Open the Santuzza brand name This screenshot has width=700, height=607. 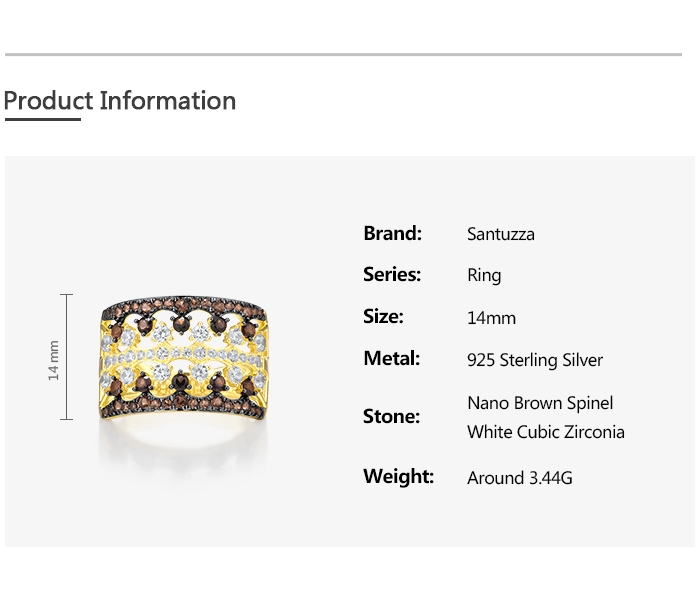(500, 234)
